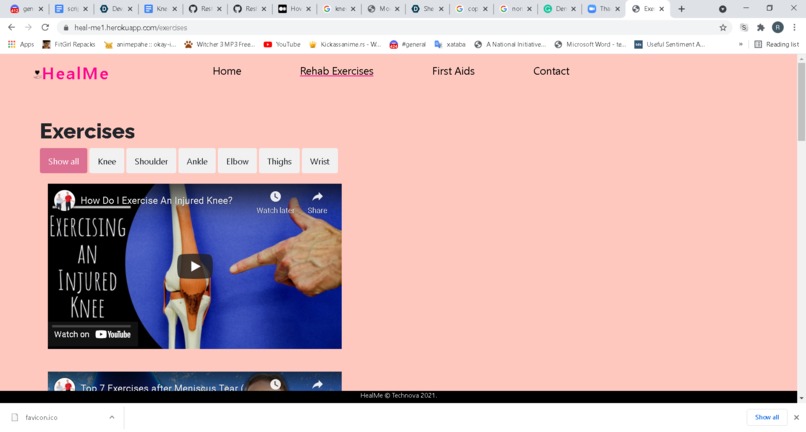Filter exercises by Wrist

(x=319, y=161)
